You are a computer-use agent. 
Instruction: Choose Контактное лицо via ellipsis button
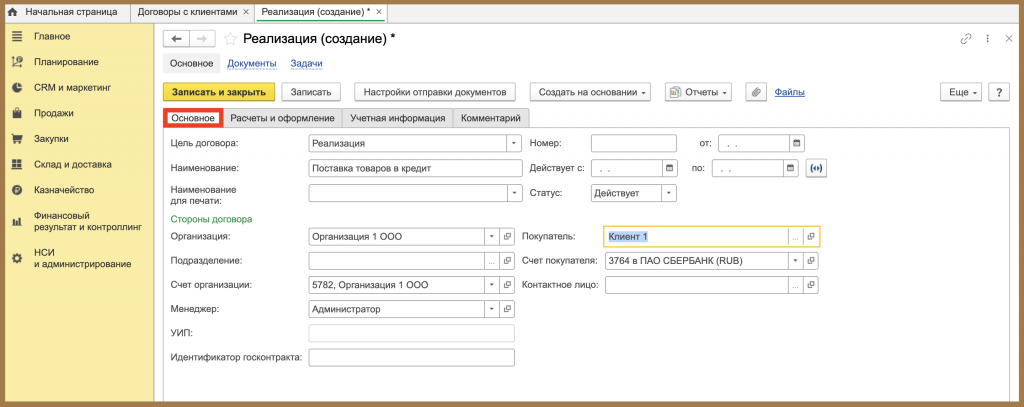coord(795,285)
